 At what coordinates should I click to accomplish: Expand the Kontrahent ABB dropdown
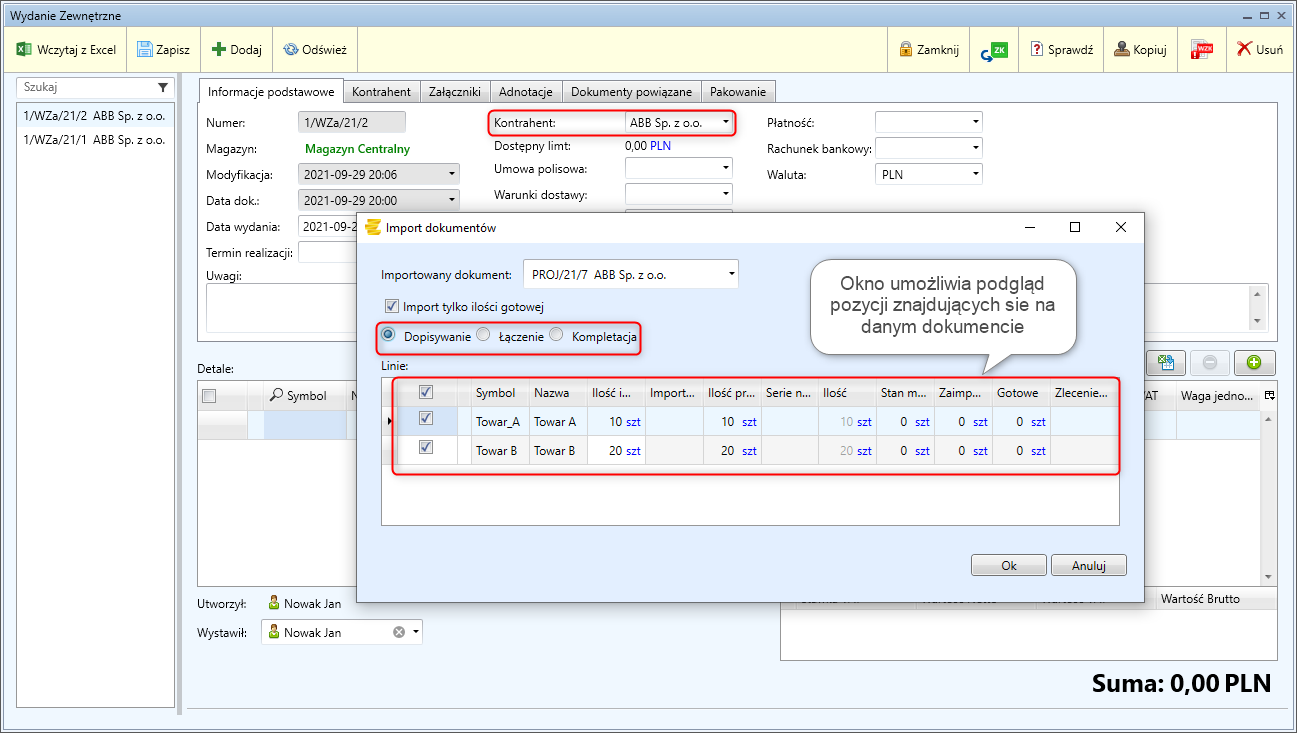click(x=726, y=123)
